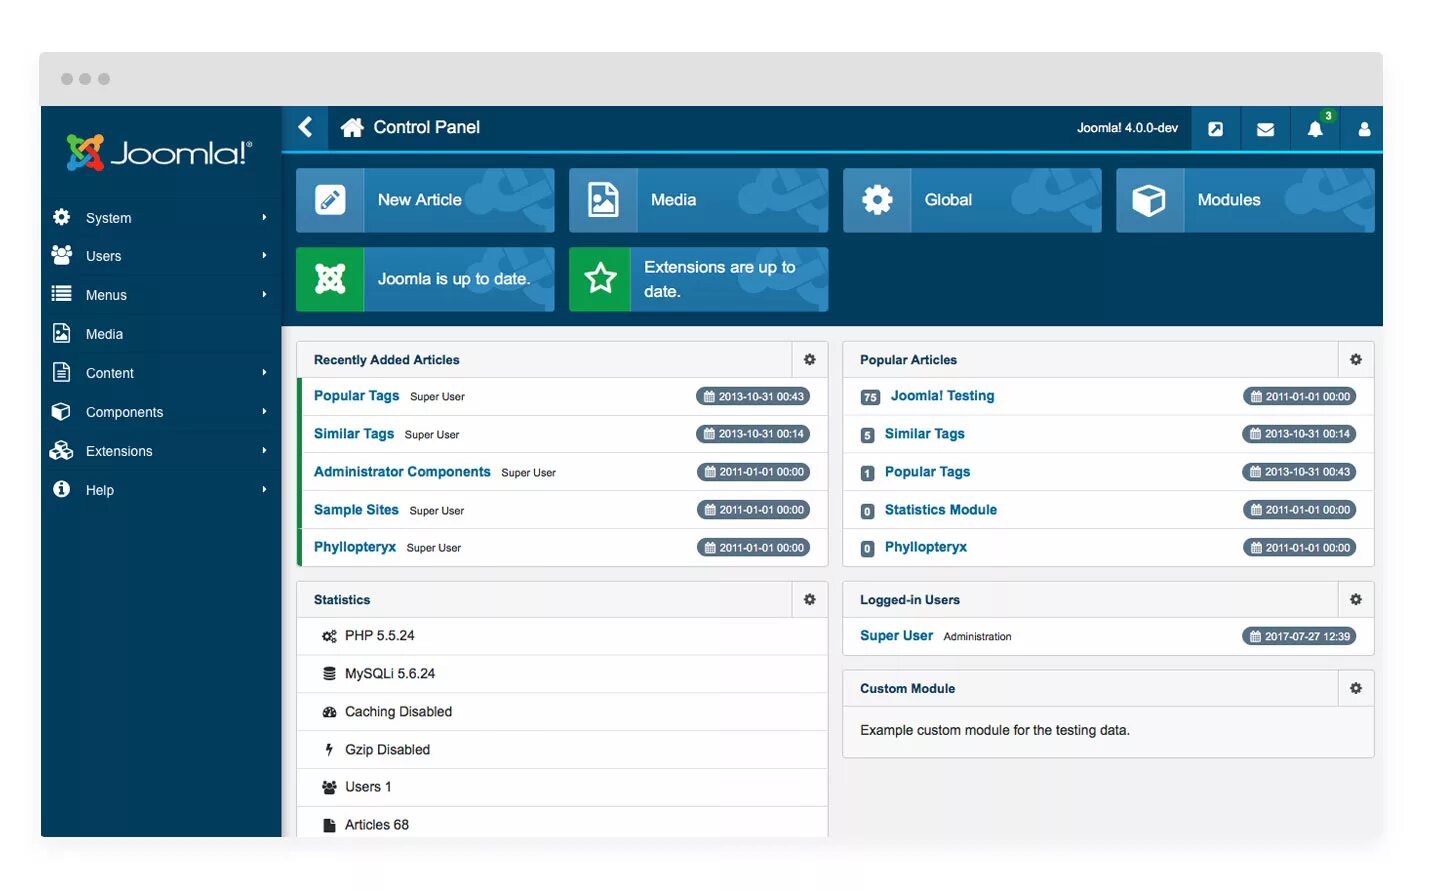This screenshot has height=891, width=1440.
Task: Click the Gzip Disabled statistics row
Action: pyautogui.click(x=562, y=750)
